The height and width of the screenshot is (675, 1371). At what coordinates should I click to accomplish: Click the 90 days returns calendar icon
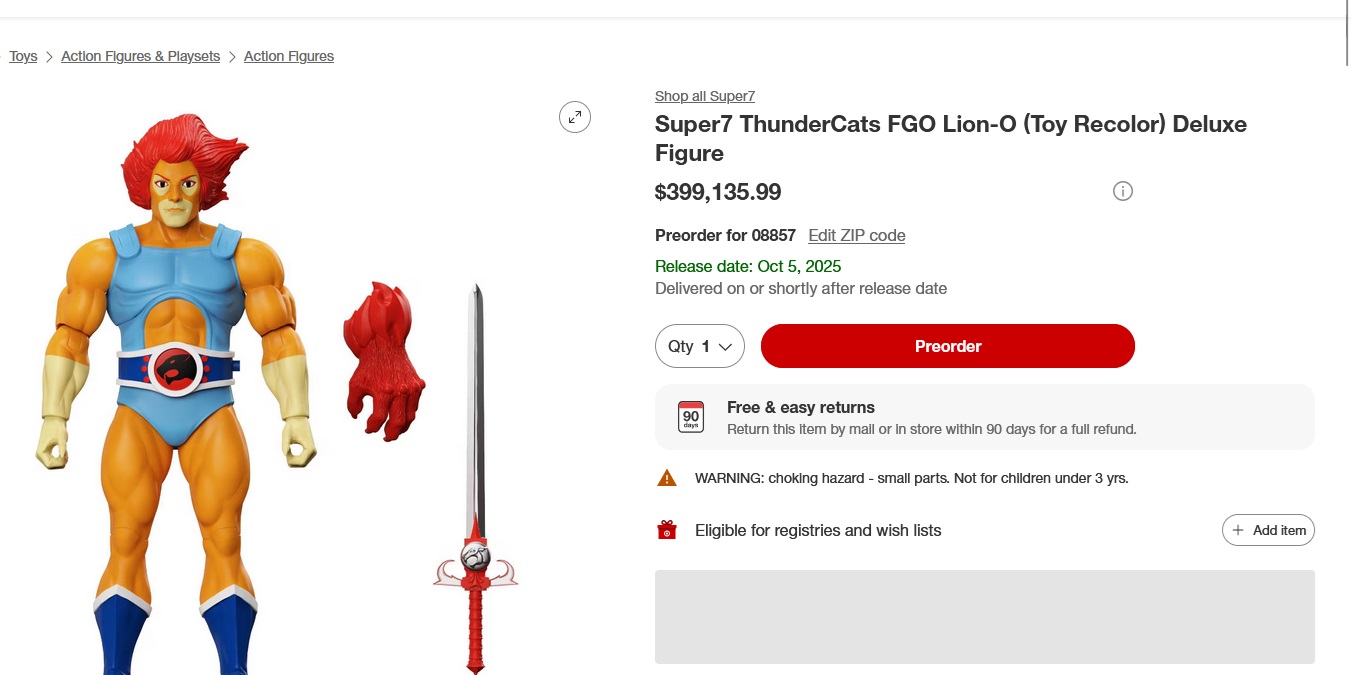[691, 417]
